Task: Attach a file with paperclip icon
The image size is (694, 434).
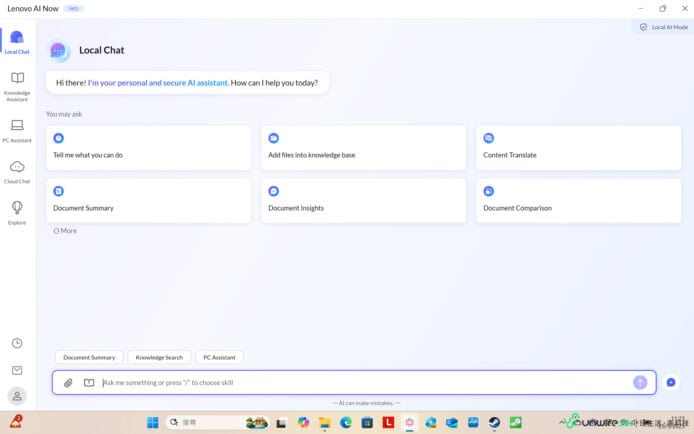Action: [x=68, y=383]
